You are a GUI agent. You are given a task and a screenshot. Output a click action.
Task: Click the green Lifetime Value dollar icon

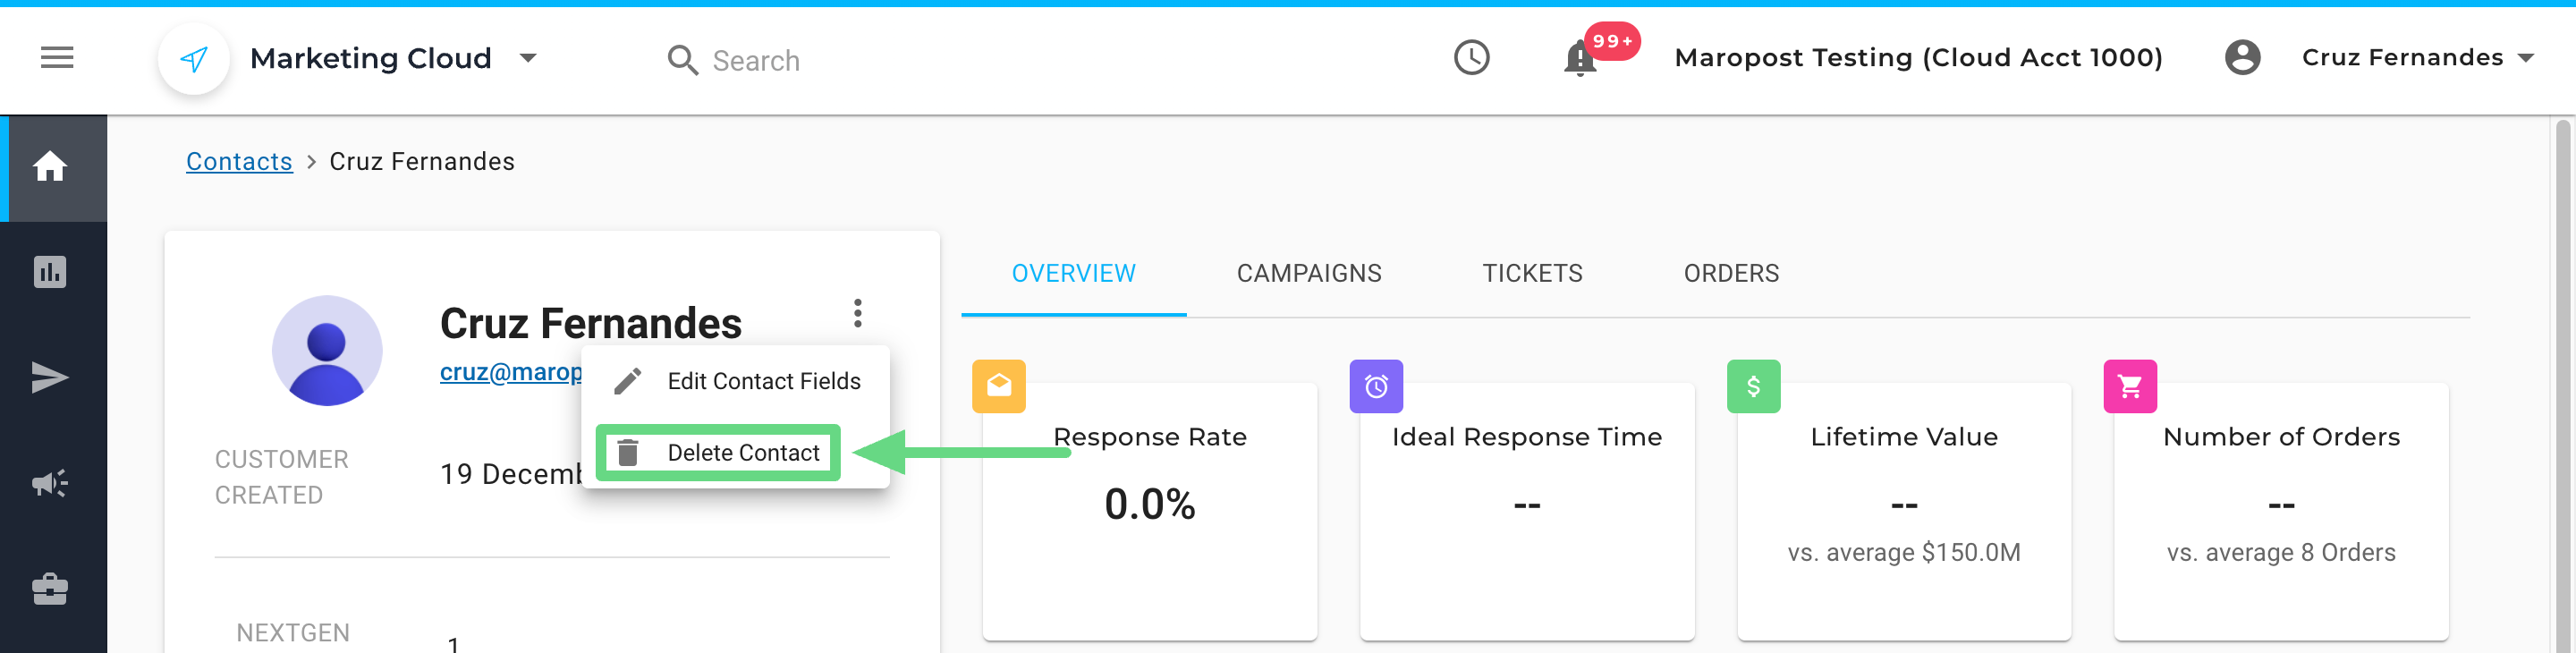(1753, 386)
